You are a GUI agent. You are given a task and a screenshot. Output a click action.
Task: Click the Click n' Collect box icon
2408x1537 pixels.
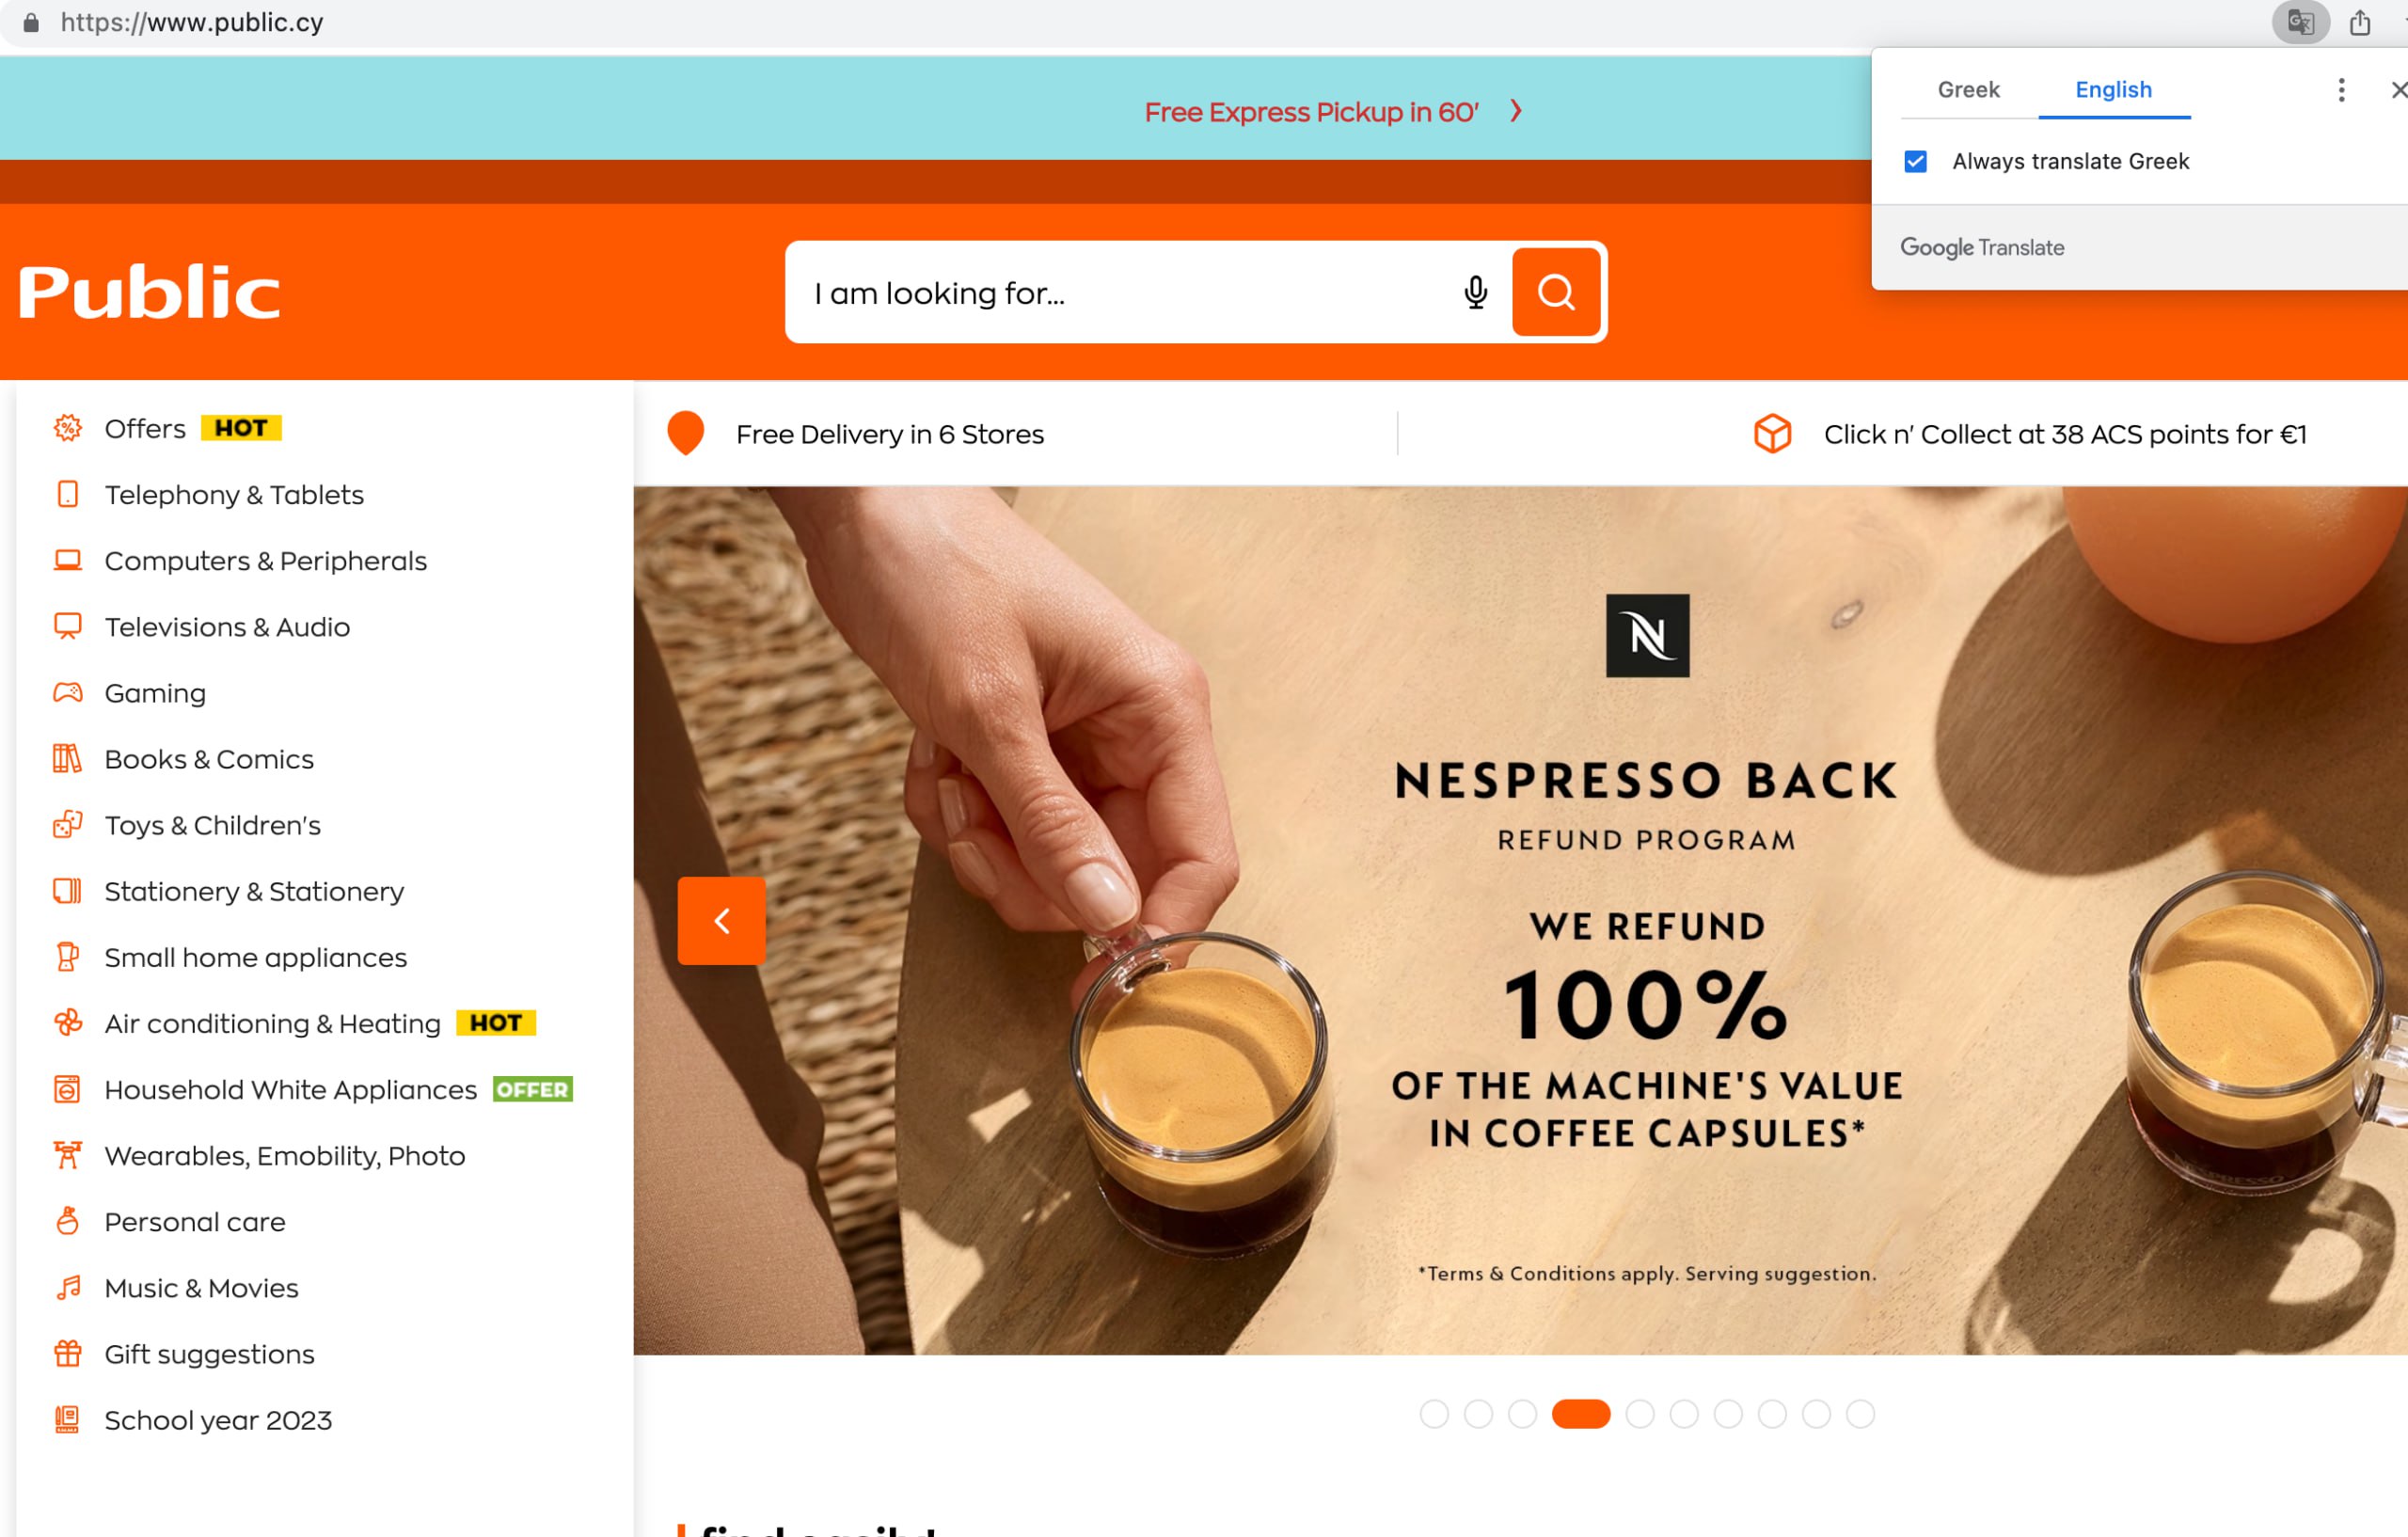(x=1772, y=434)
